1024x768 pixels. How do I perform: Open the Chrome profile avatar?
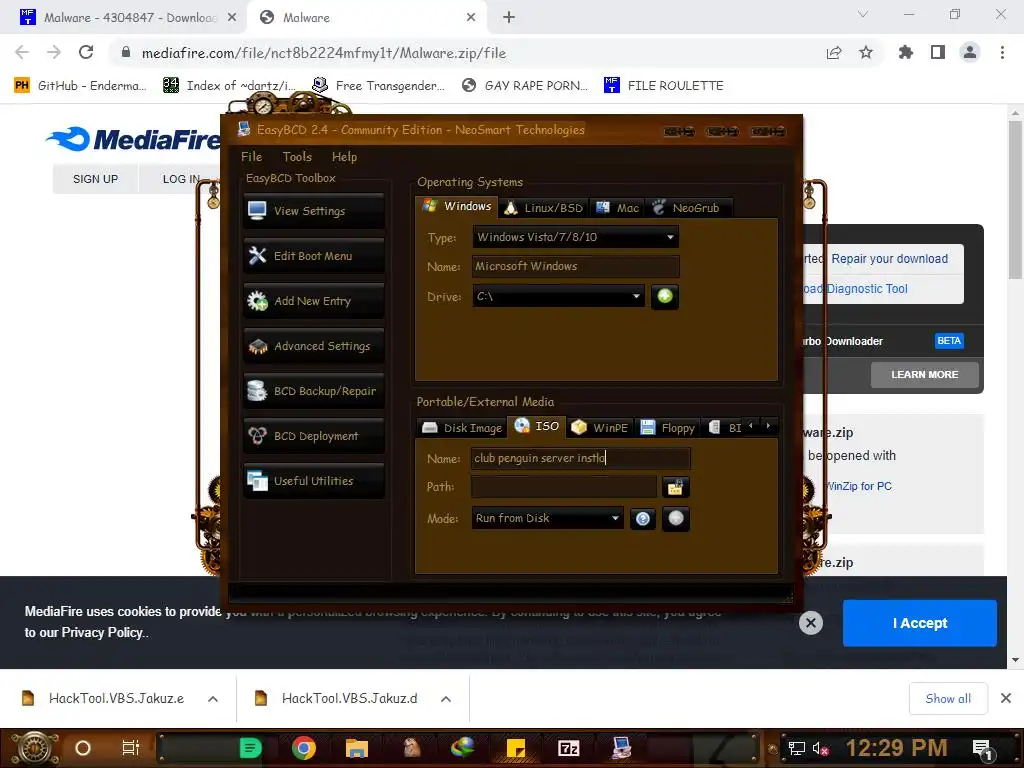point(970,52)
